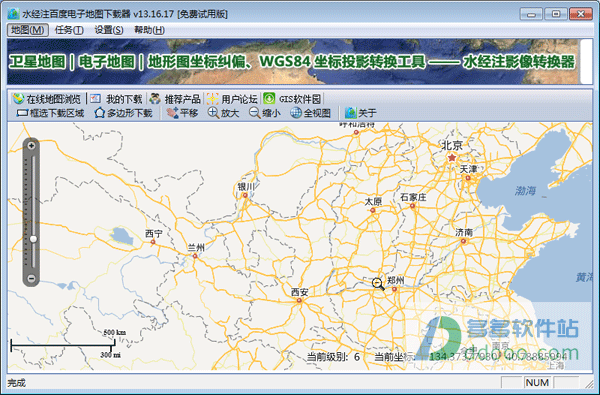Open the 地图(M) menu
The width and height of the screenshot is (600, 395).
[28, 30]
